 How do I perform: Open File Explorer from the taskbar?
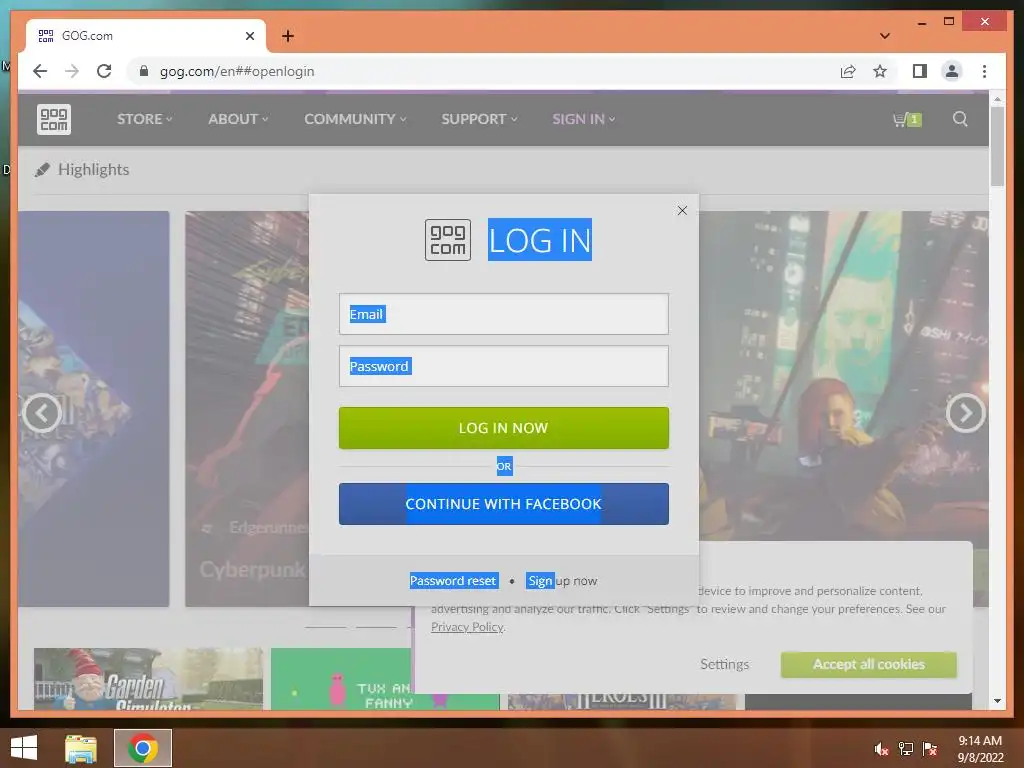81,748
